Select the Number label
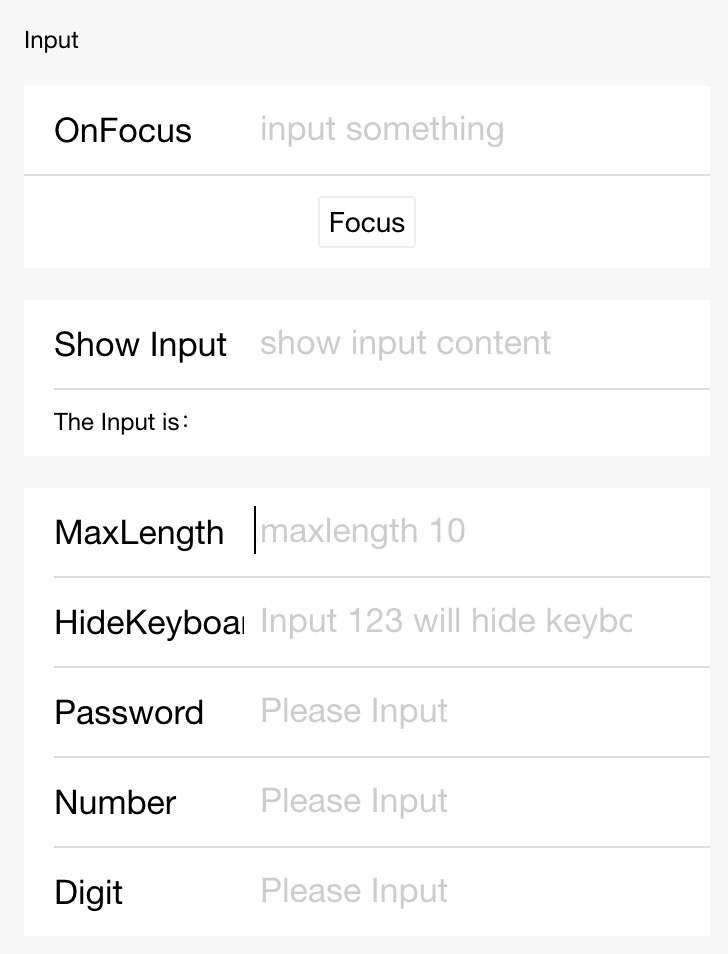Image resolution: width=728 pixels, height=954 pixels. point(115,802)
